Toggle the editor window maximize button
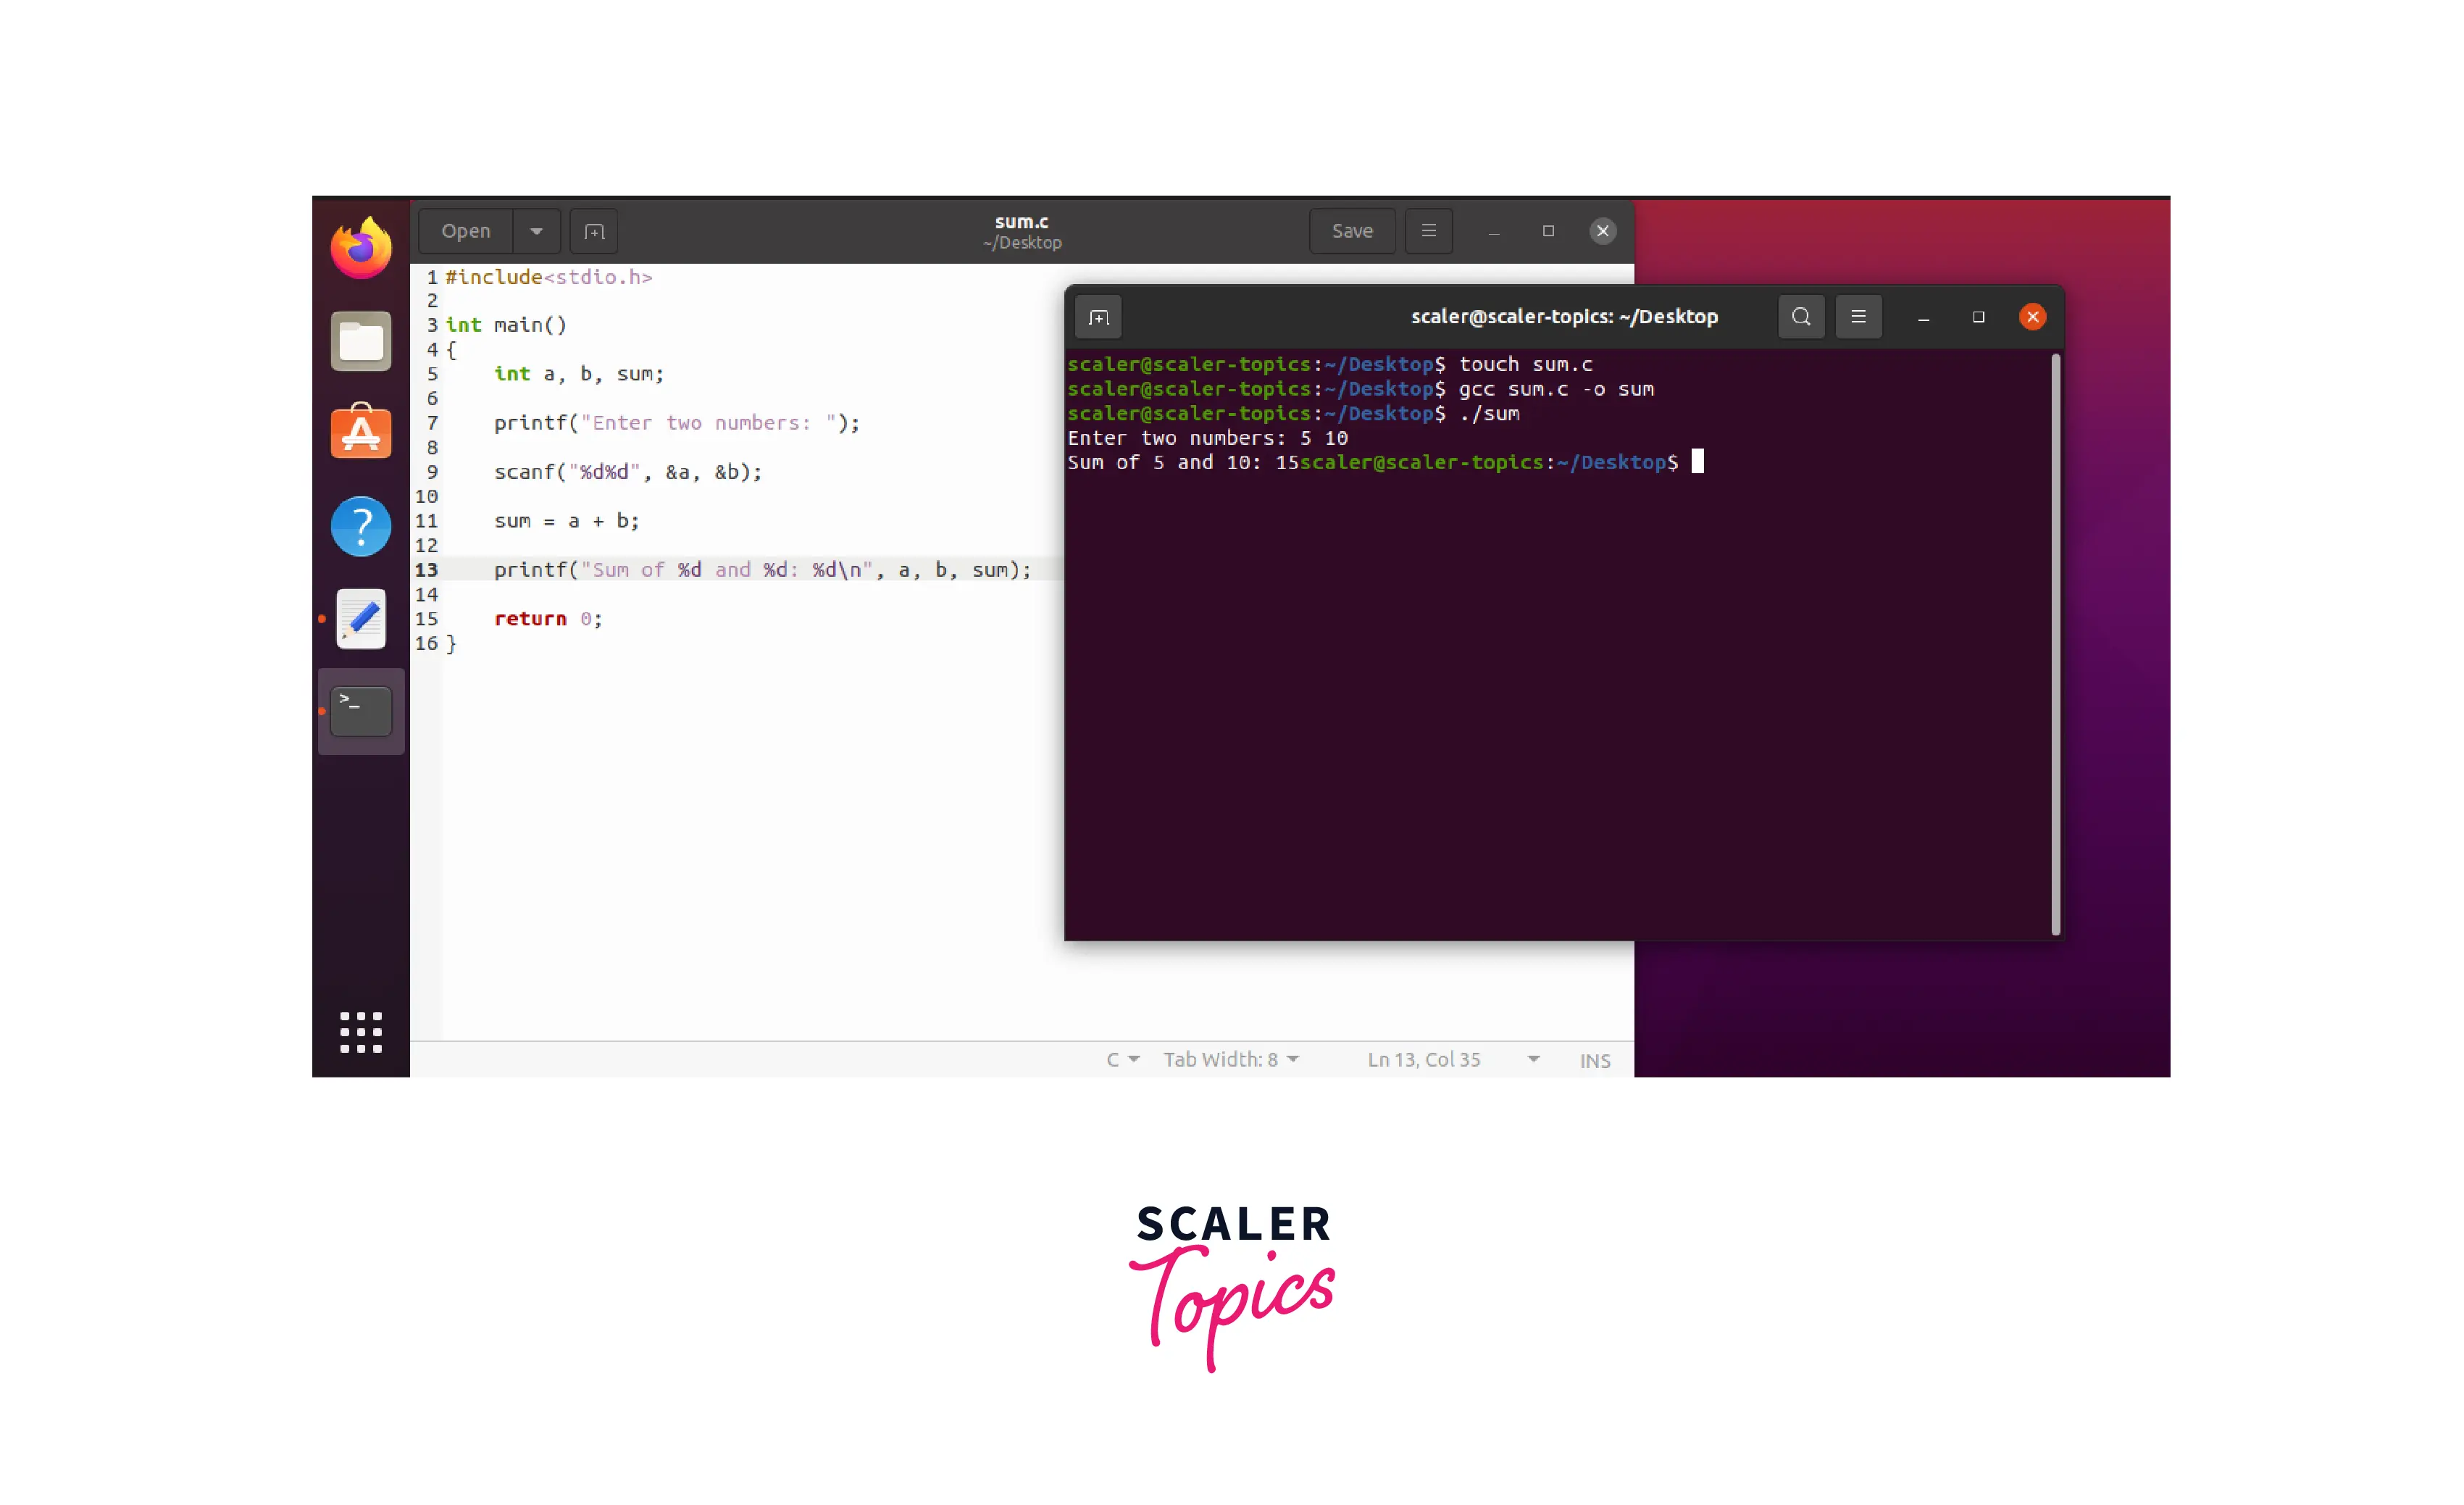Screen dimensions: 2464x1505 tap(1547, 230)
